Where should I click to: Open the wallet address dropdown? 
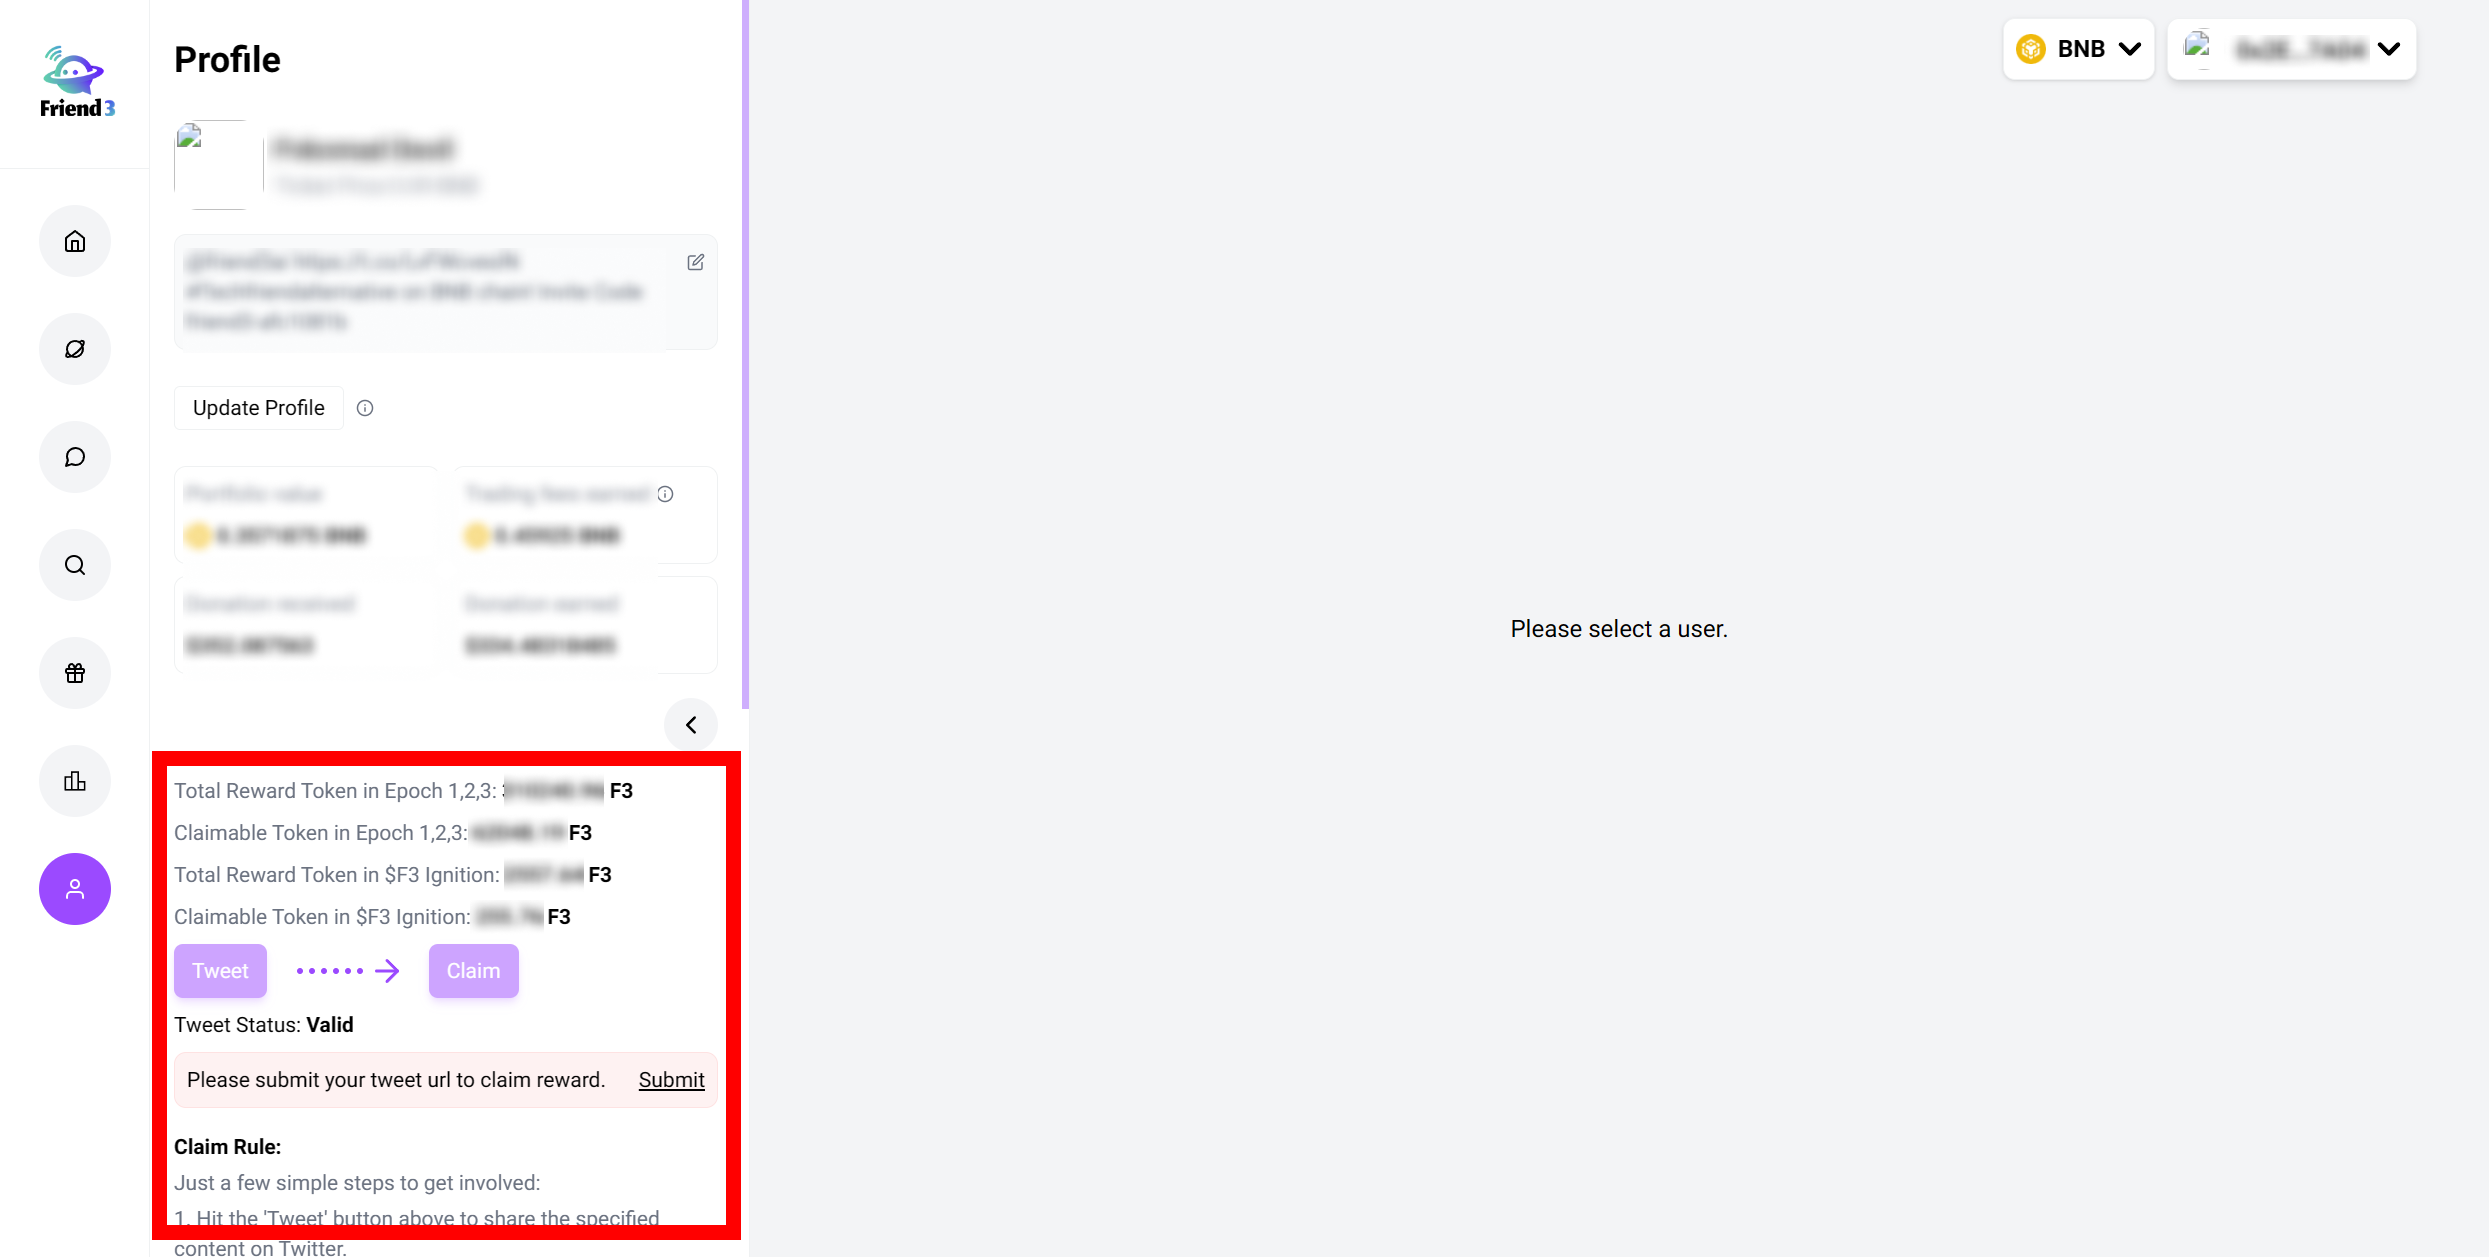(2291, 49)
